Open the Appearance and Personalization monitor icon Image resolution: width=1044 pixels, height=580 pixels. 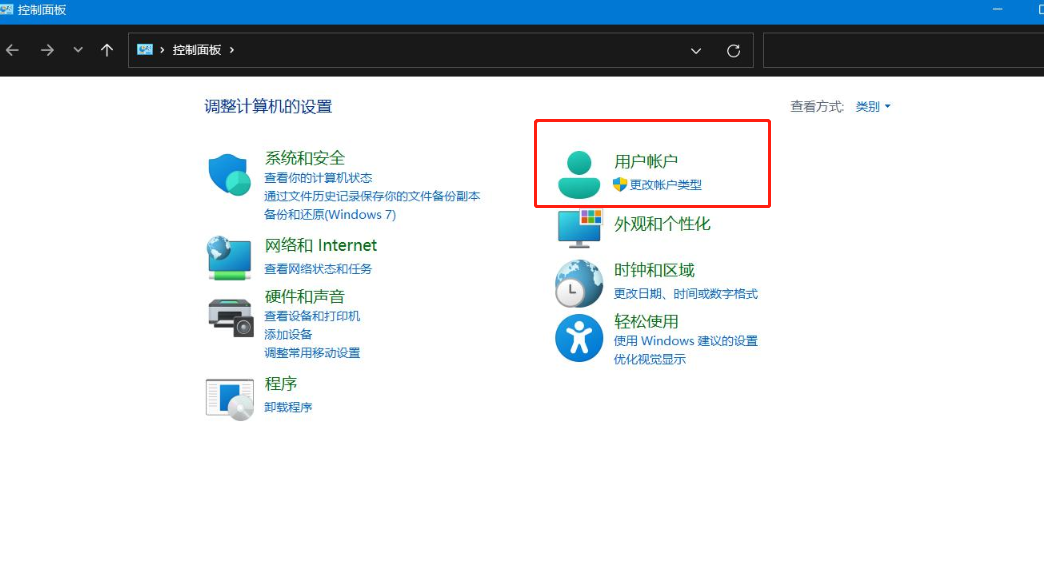[579, 228]
